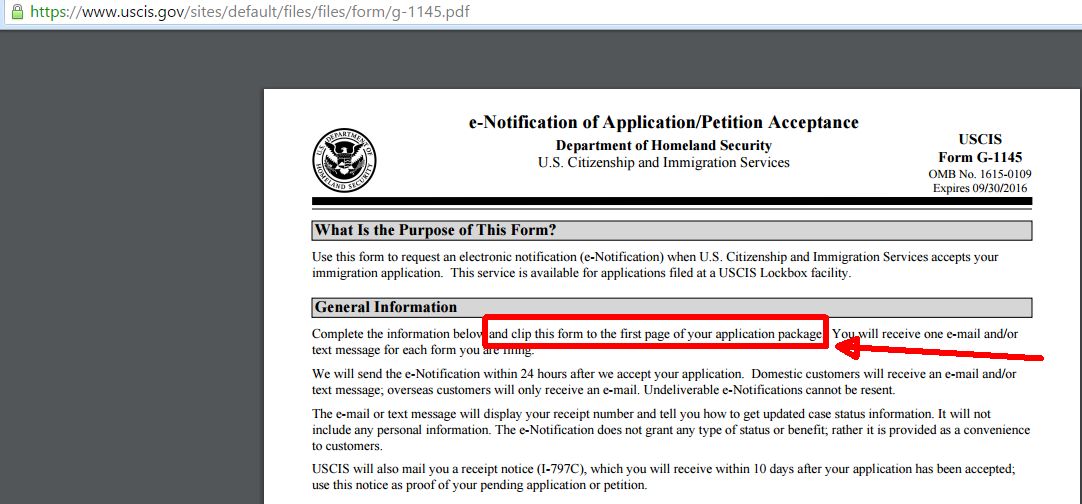
Task: Click heading 'What Is the Purpose of This Form?'
Action: click(435, 230)
